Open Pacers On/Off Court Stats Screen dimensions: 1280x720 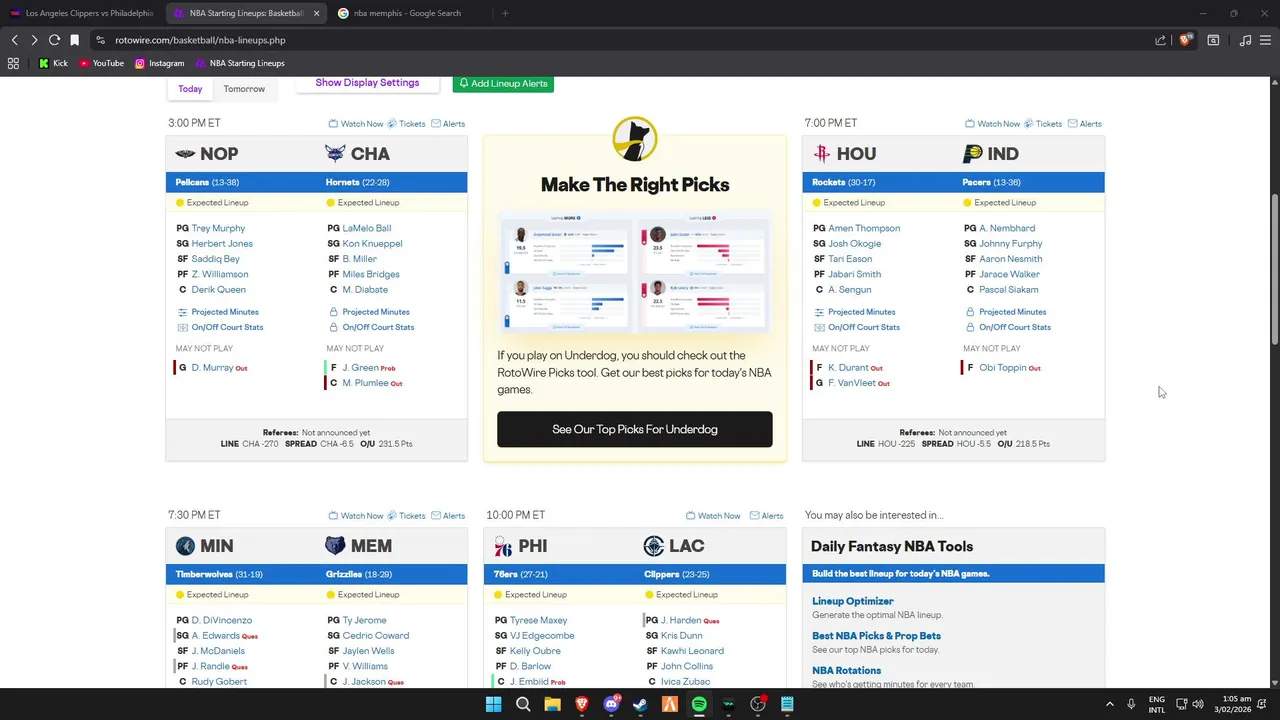[x=1015, y=327]
